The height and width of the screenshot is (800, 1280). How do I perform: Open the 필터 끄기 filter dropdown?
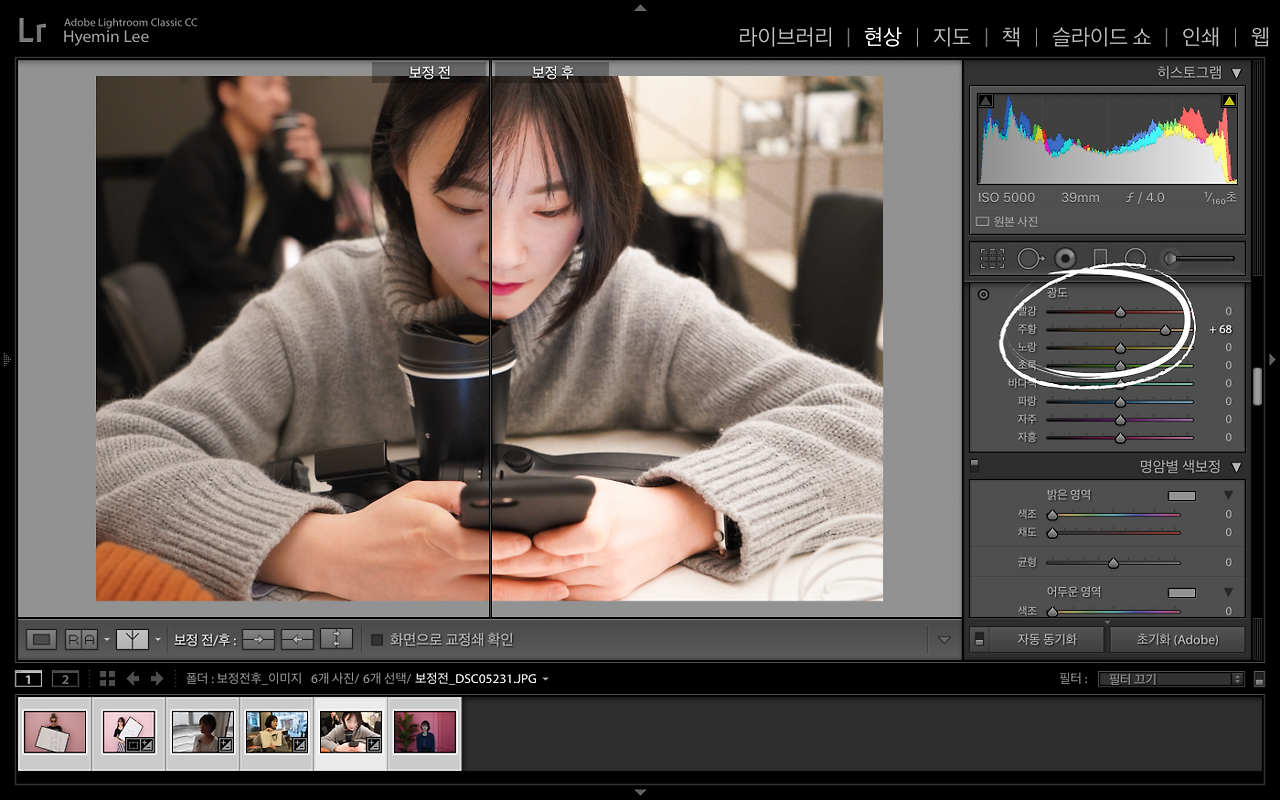coord(1171,679)
